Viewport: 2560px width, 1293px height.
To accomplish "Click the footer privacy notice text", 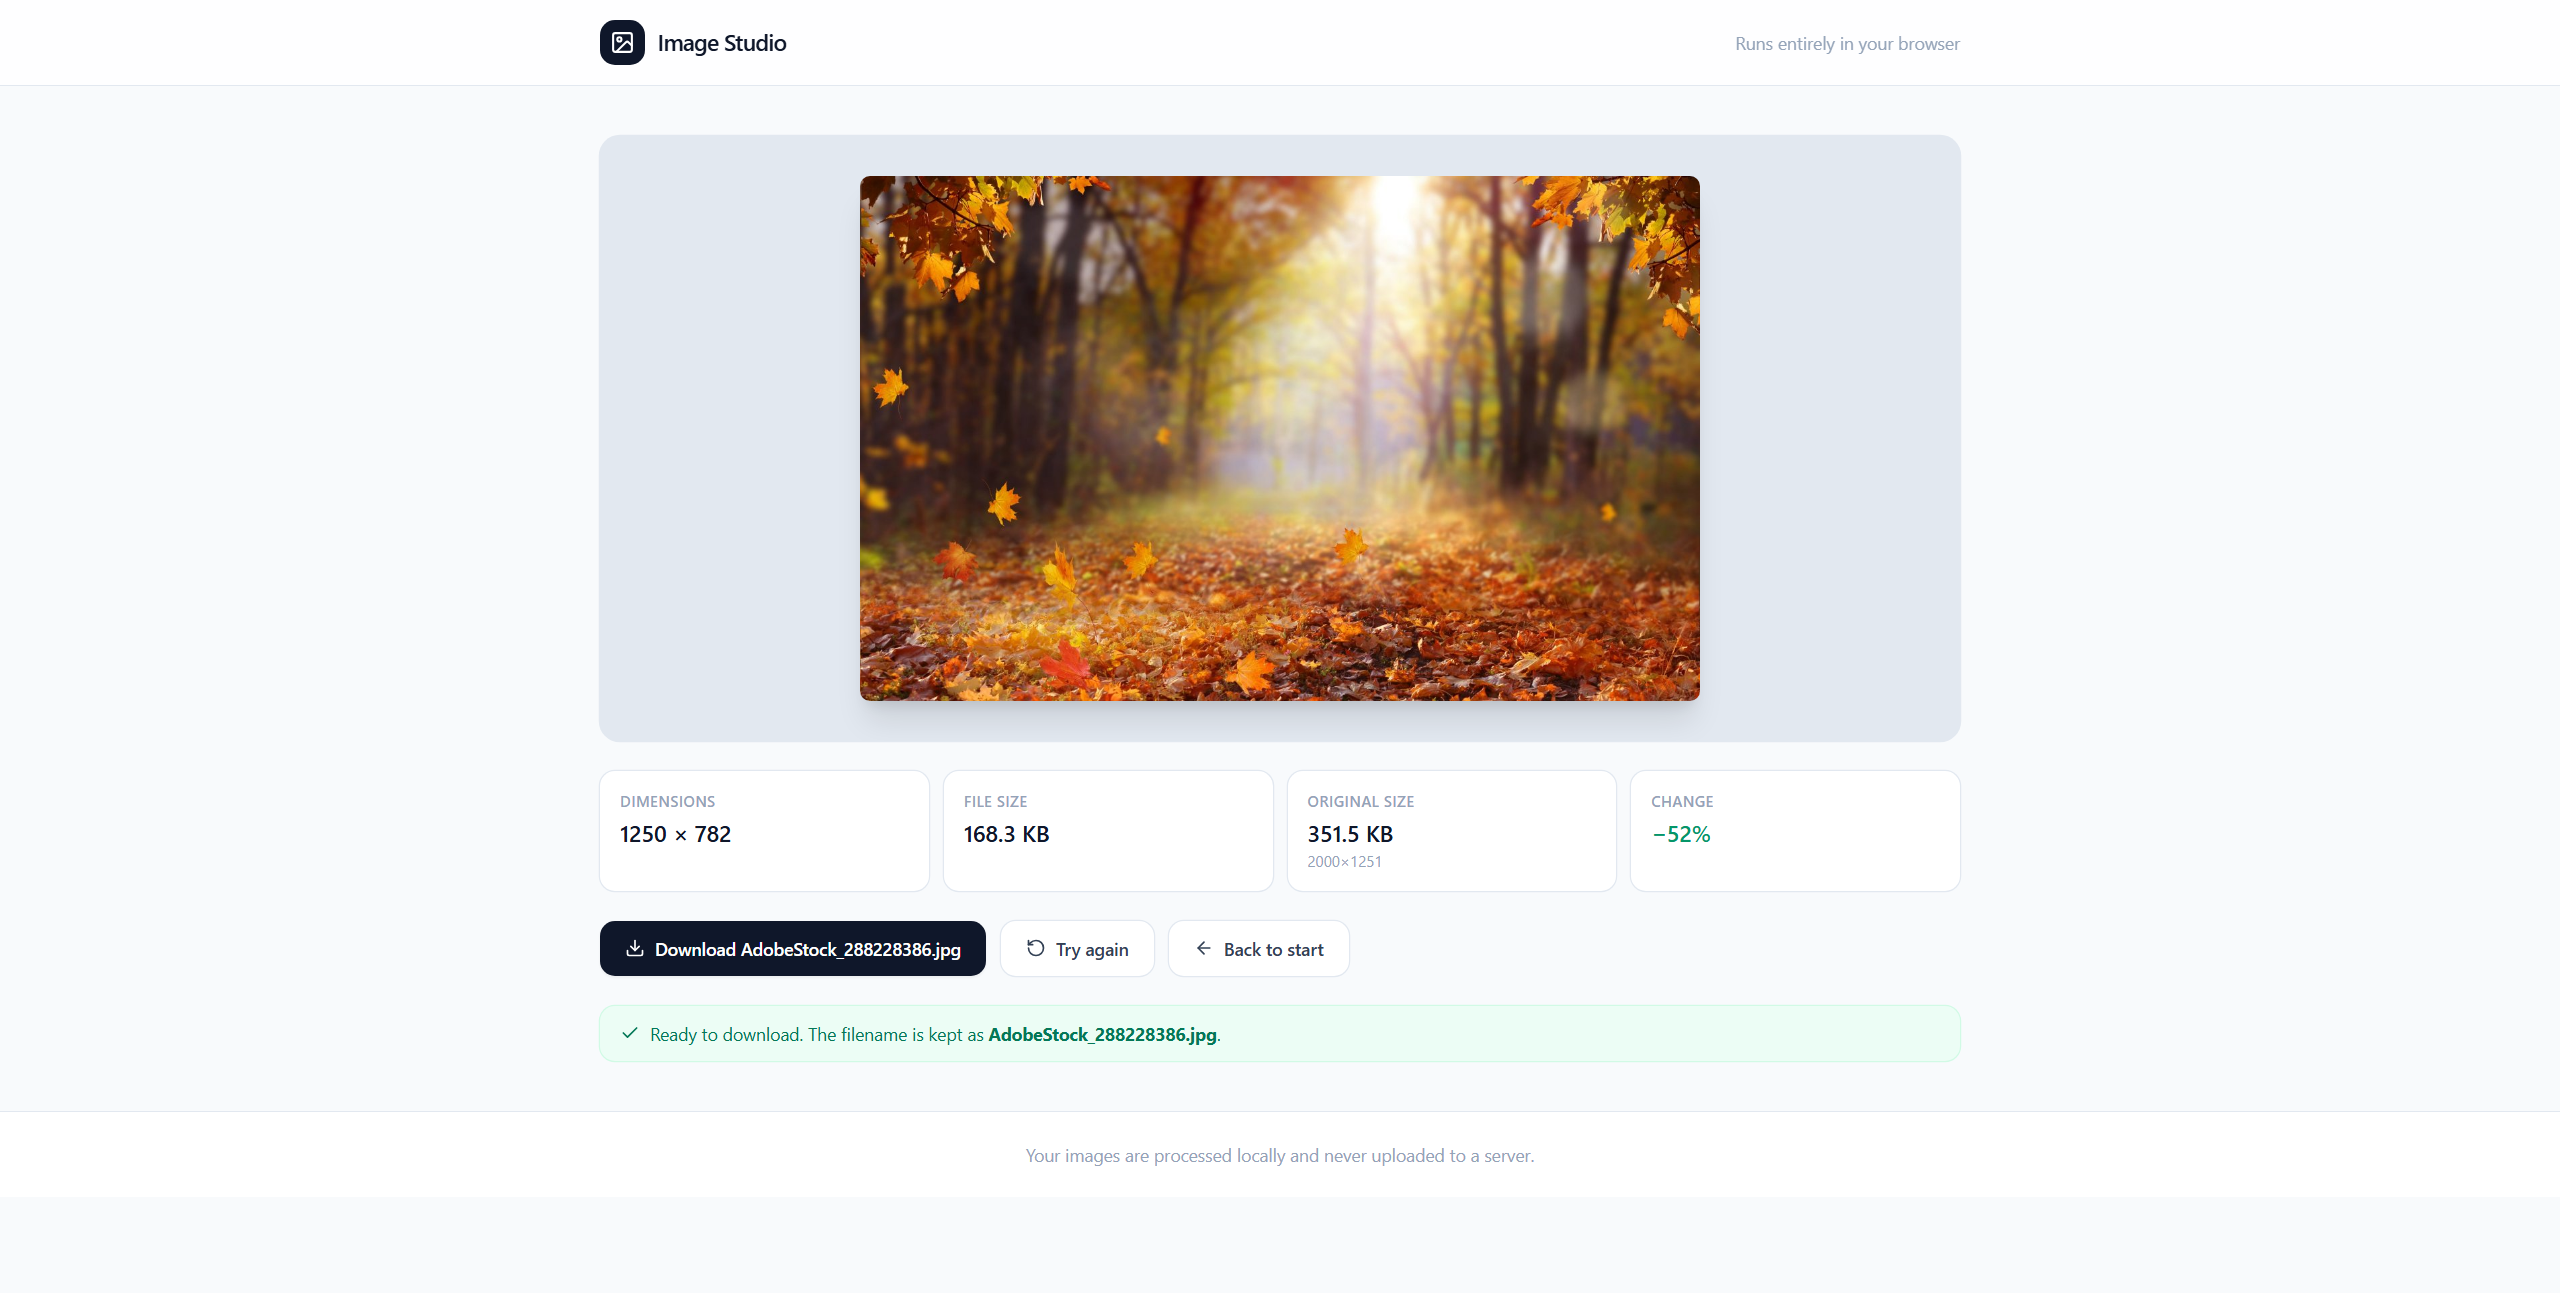I will [1279, 1155].
